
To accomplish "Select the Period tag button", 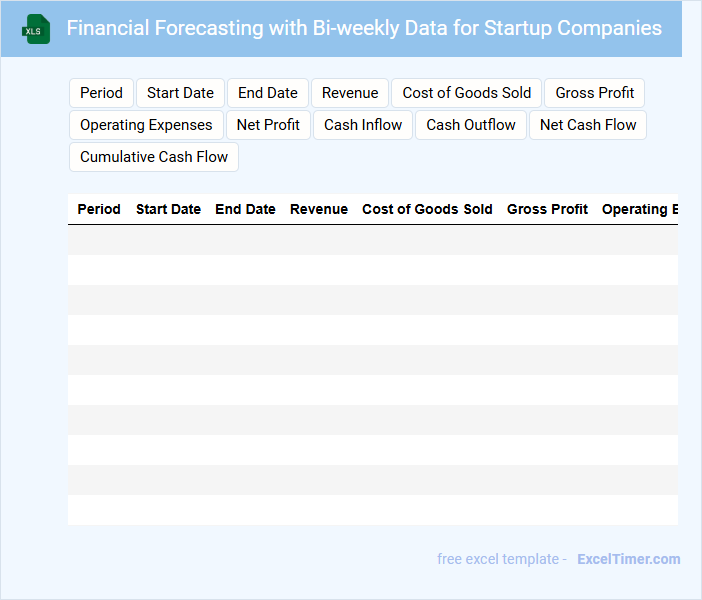I will click(101, 93).
